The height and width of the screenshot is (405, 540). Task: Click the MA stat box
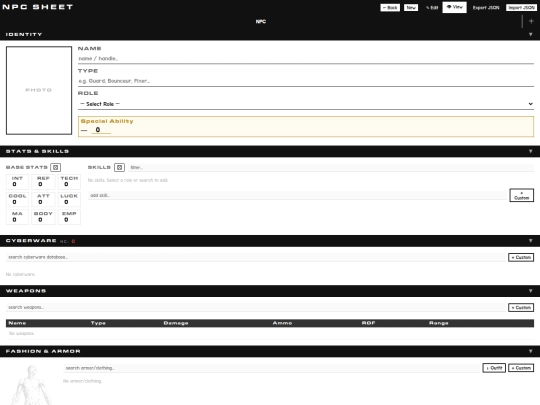[17, 217]
